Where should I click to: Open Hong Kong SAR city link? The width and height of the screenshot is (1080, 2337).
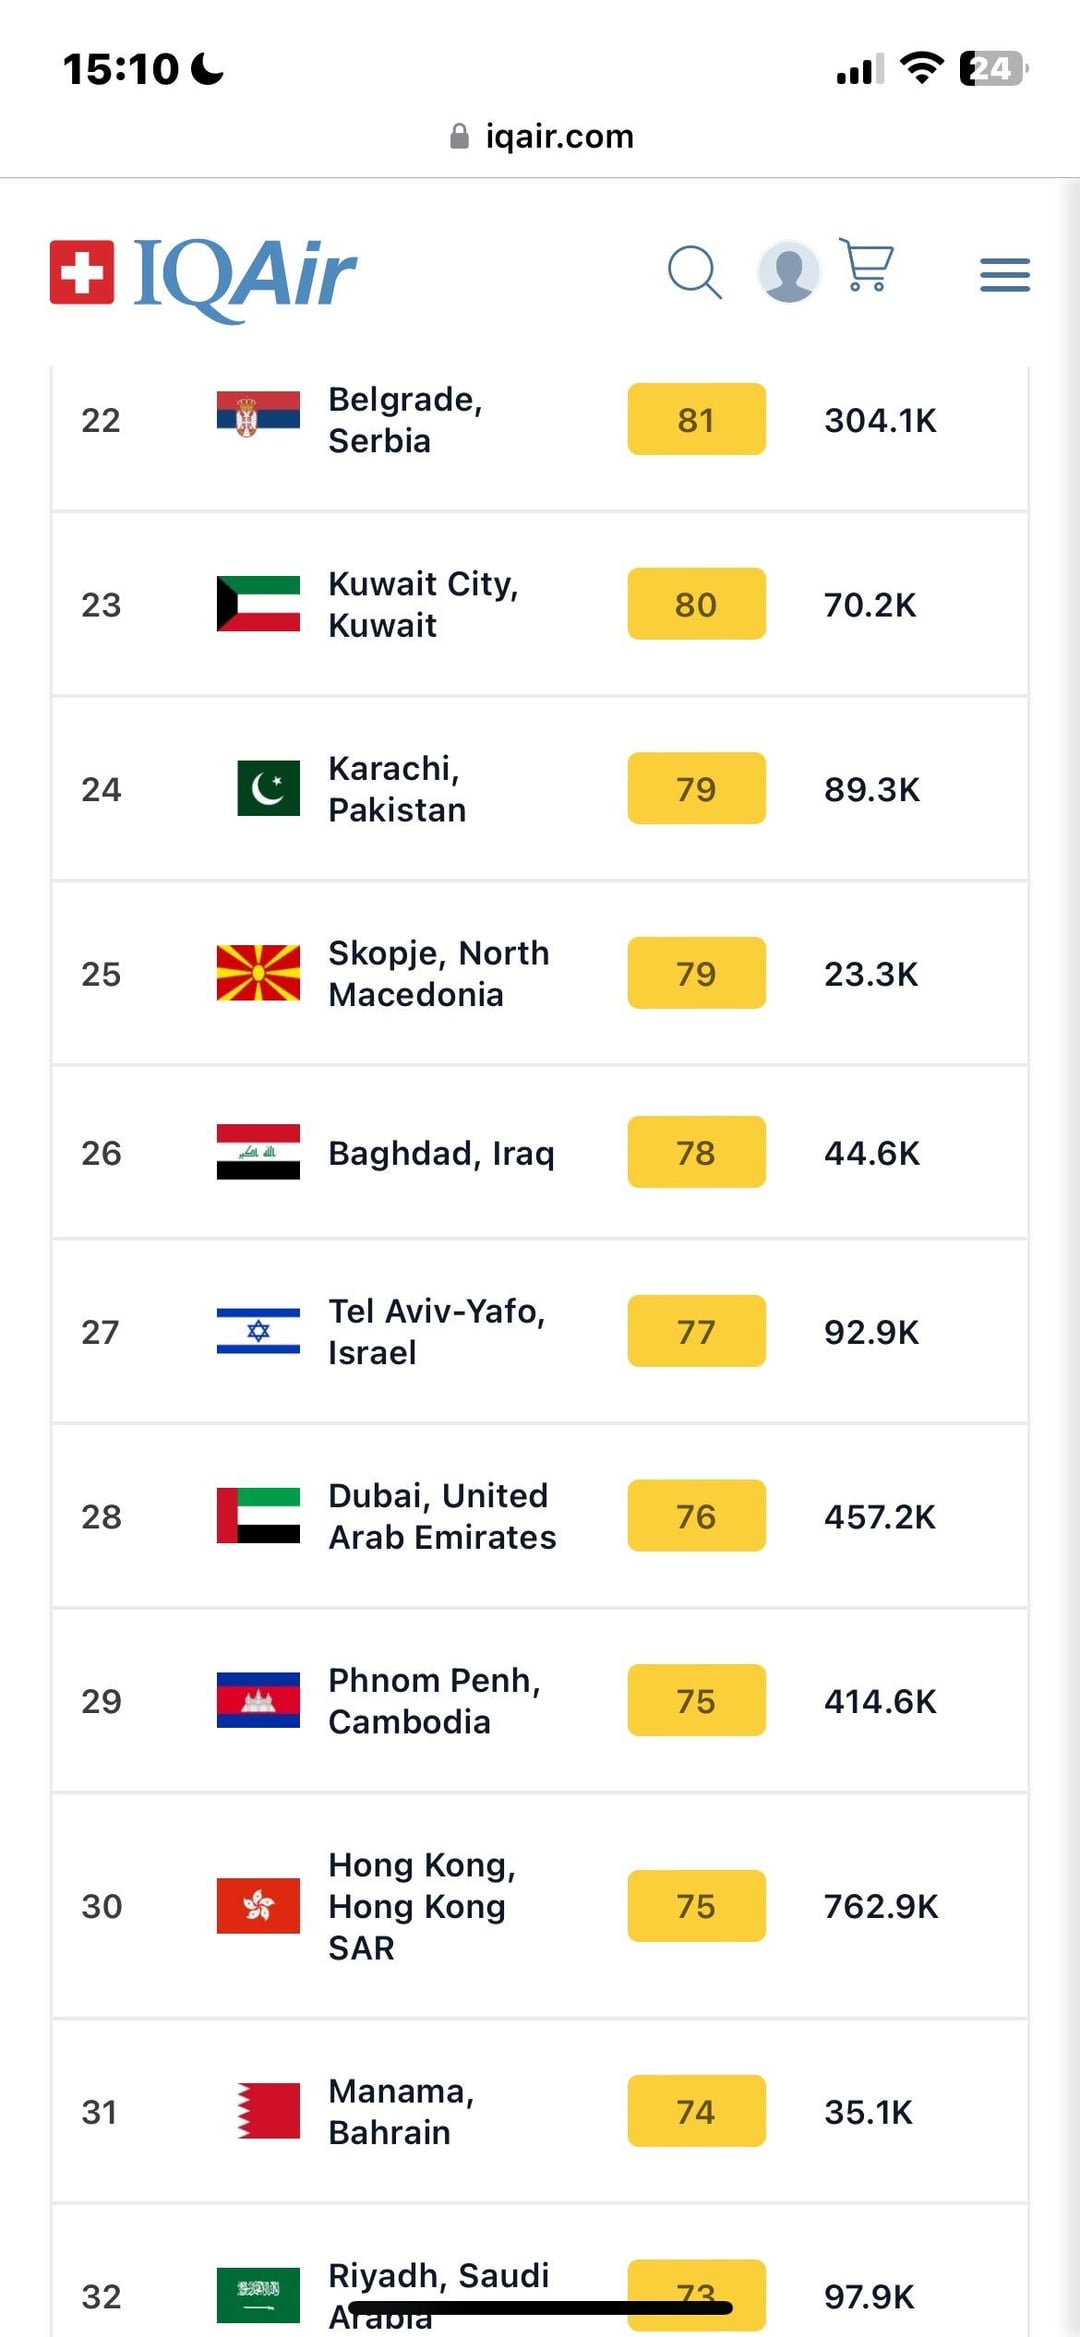pyautogui.click(x=422, y=1906)
